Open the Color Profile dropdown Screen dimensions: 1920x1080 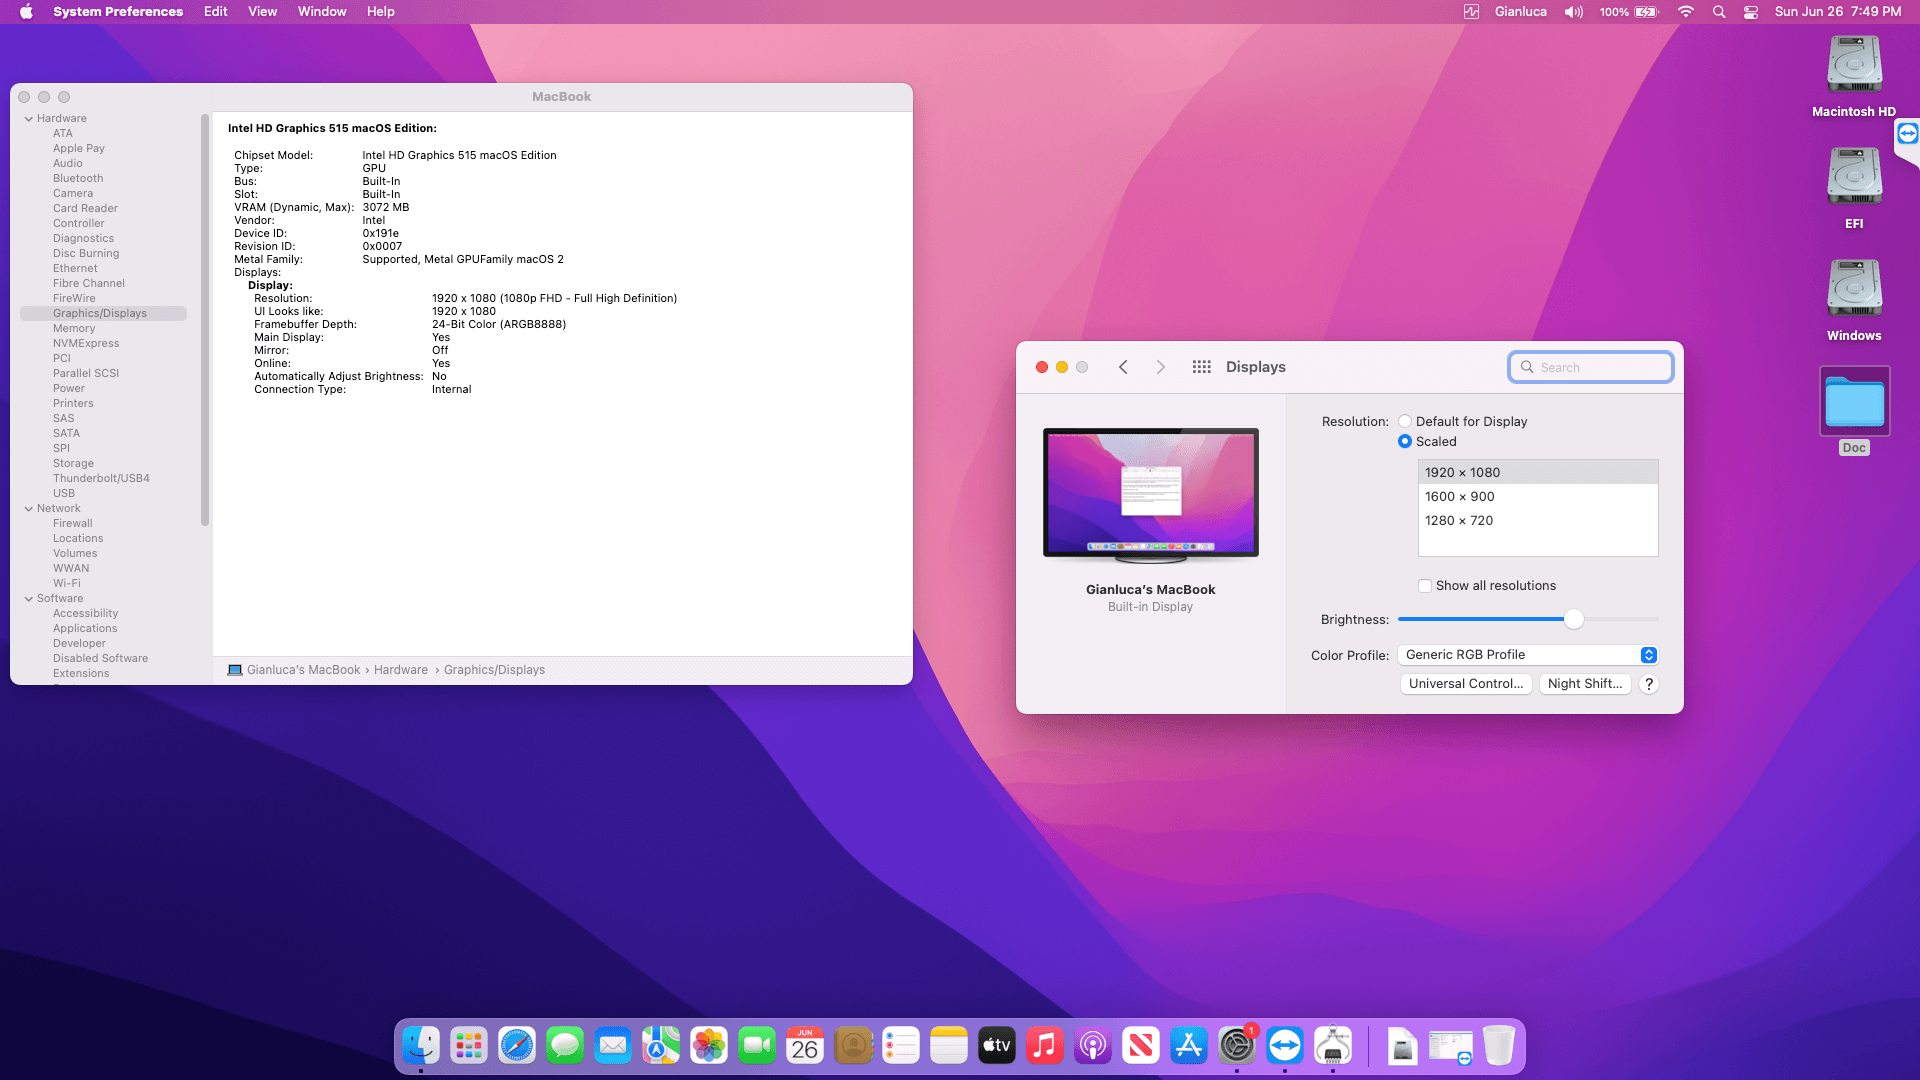pos(1528,655)
